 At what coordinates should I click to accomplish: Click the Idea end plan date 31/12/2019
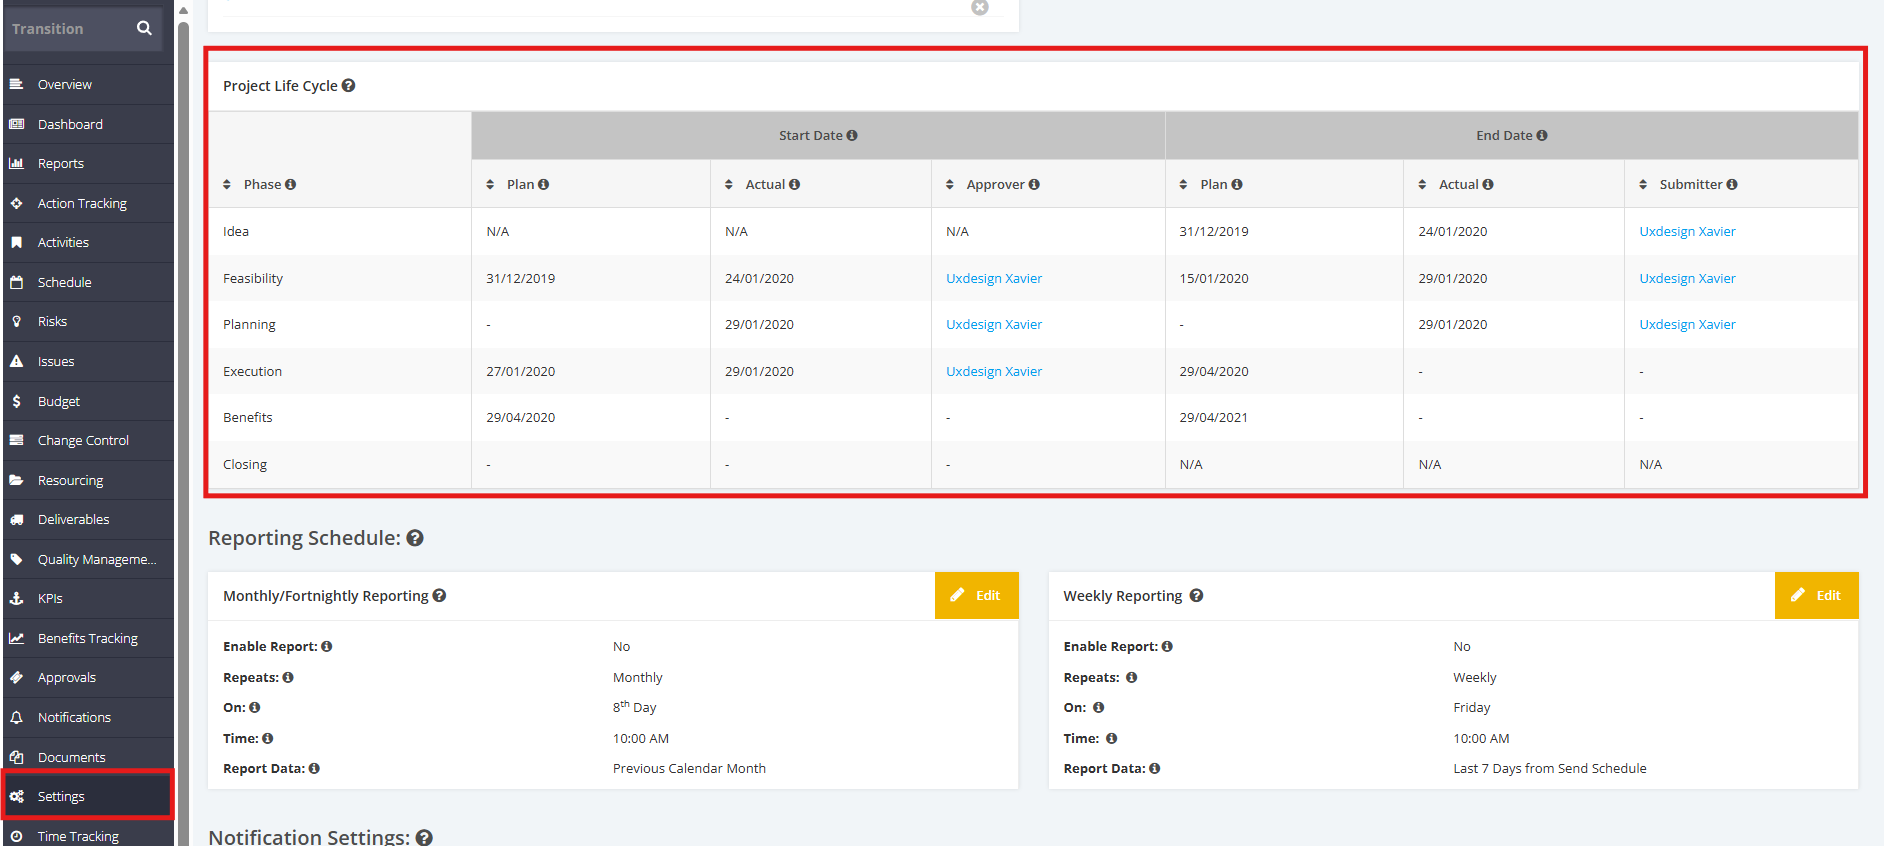[1214, 232]
